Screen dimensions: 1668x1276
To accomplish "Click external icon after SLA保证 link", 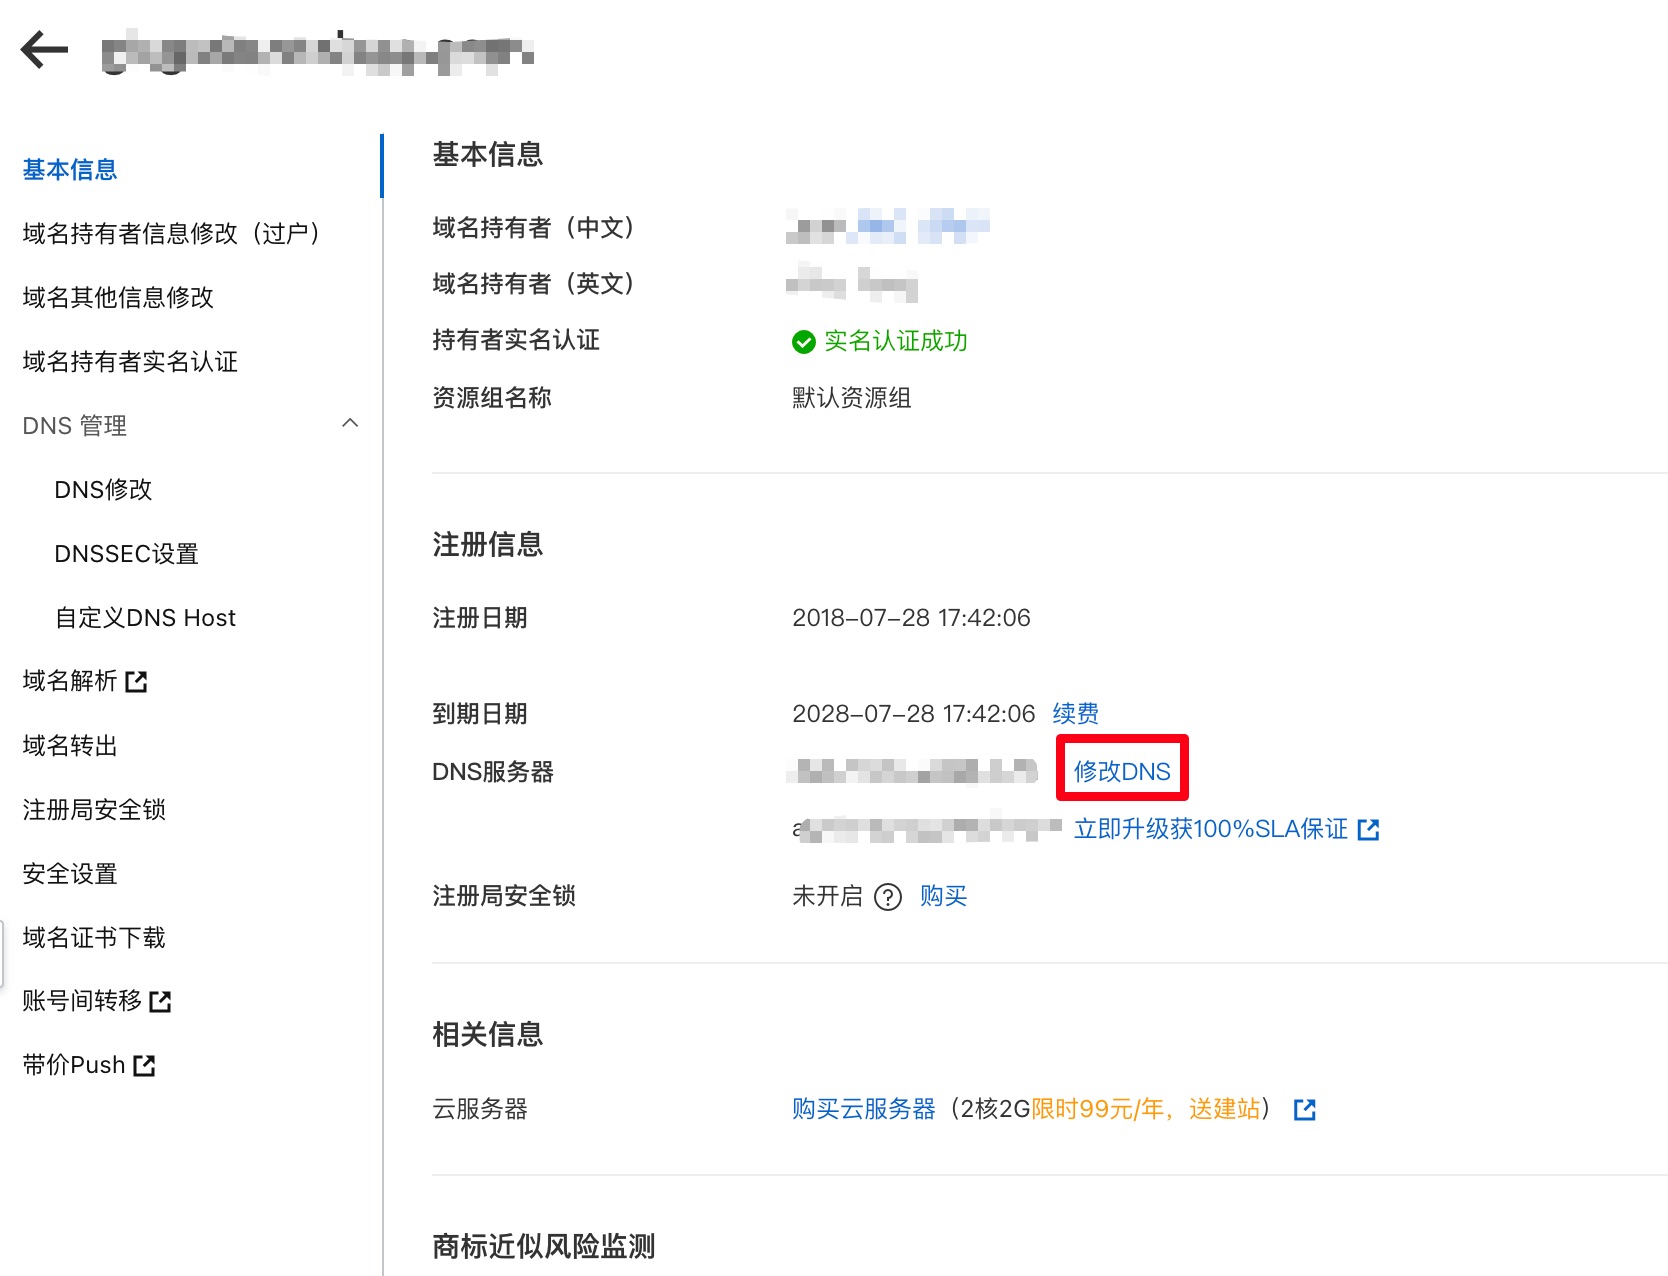I will [x=1369, y=829].
